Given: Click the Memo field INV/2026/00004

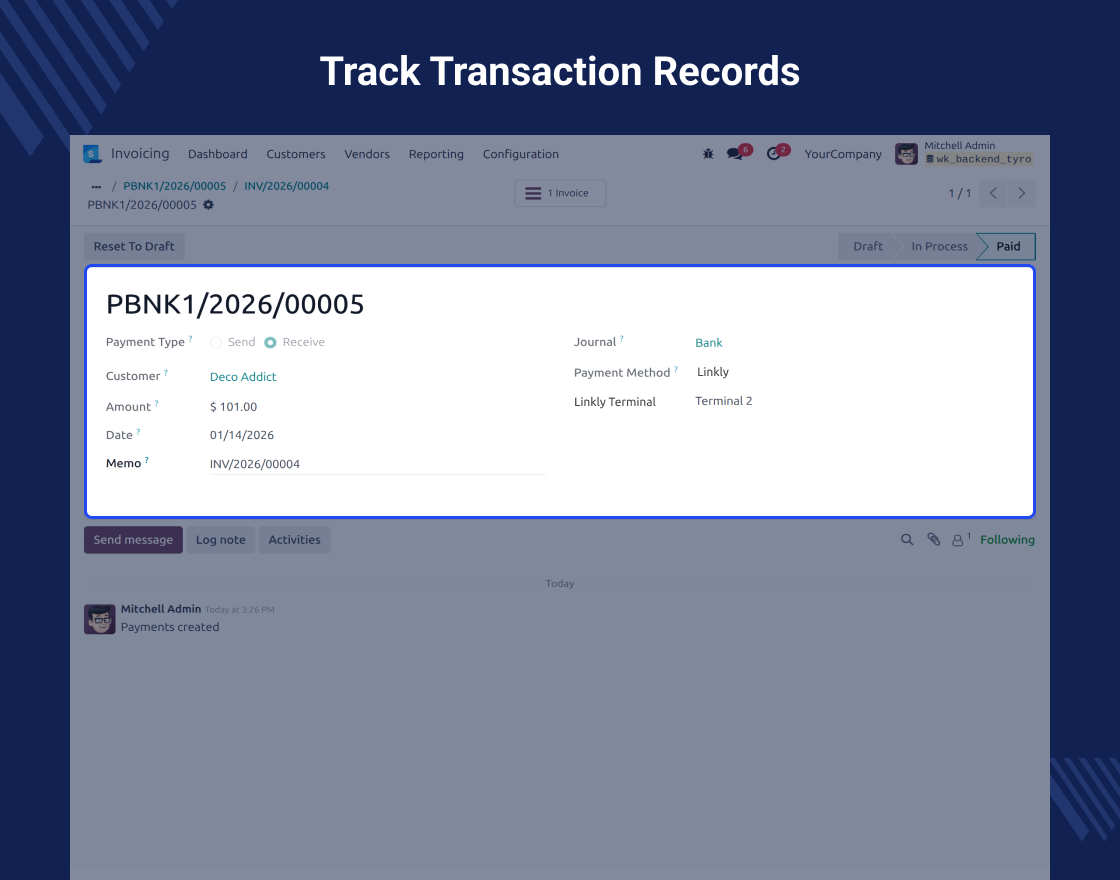Looking at the screenshot, I should [377, 464].
